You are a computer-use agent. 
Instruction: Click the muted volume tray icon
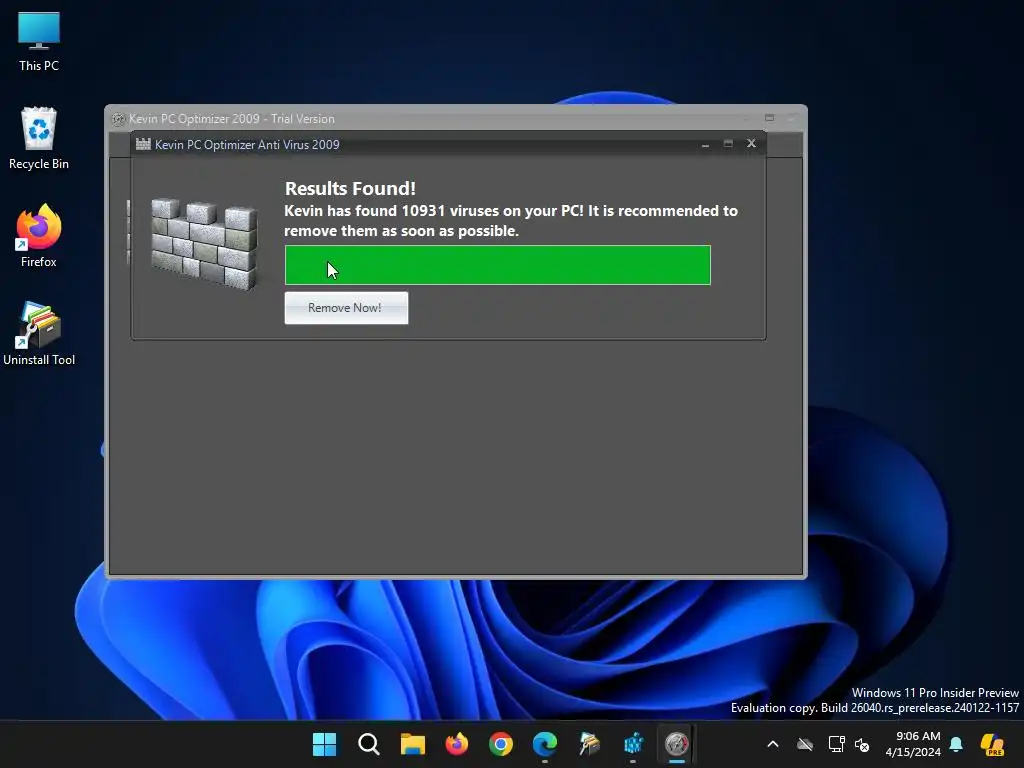tap(862, 744)
